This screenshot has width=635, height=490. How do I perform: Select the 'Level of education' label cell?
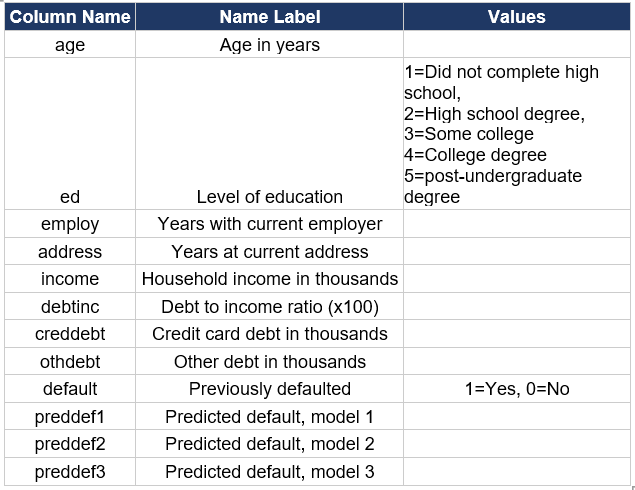(x=270, y=197)
